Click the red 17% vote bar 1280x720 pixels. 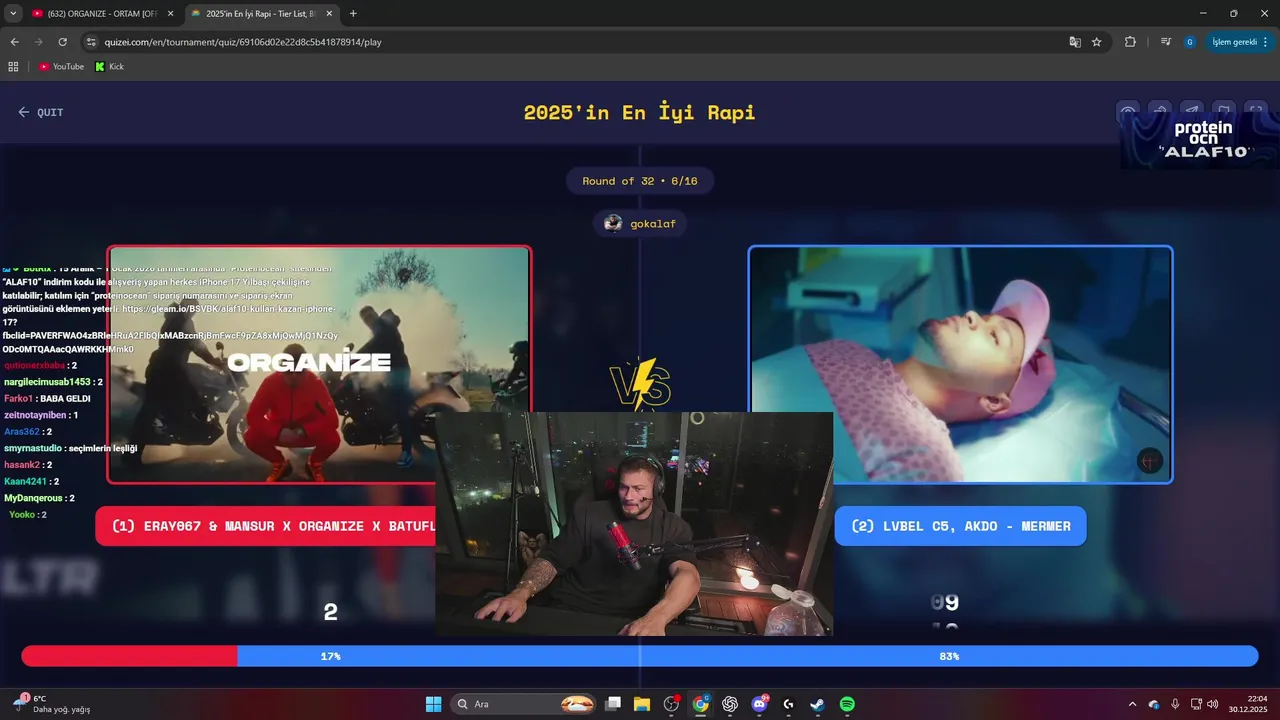point(129,656)
